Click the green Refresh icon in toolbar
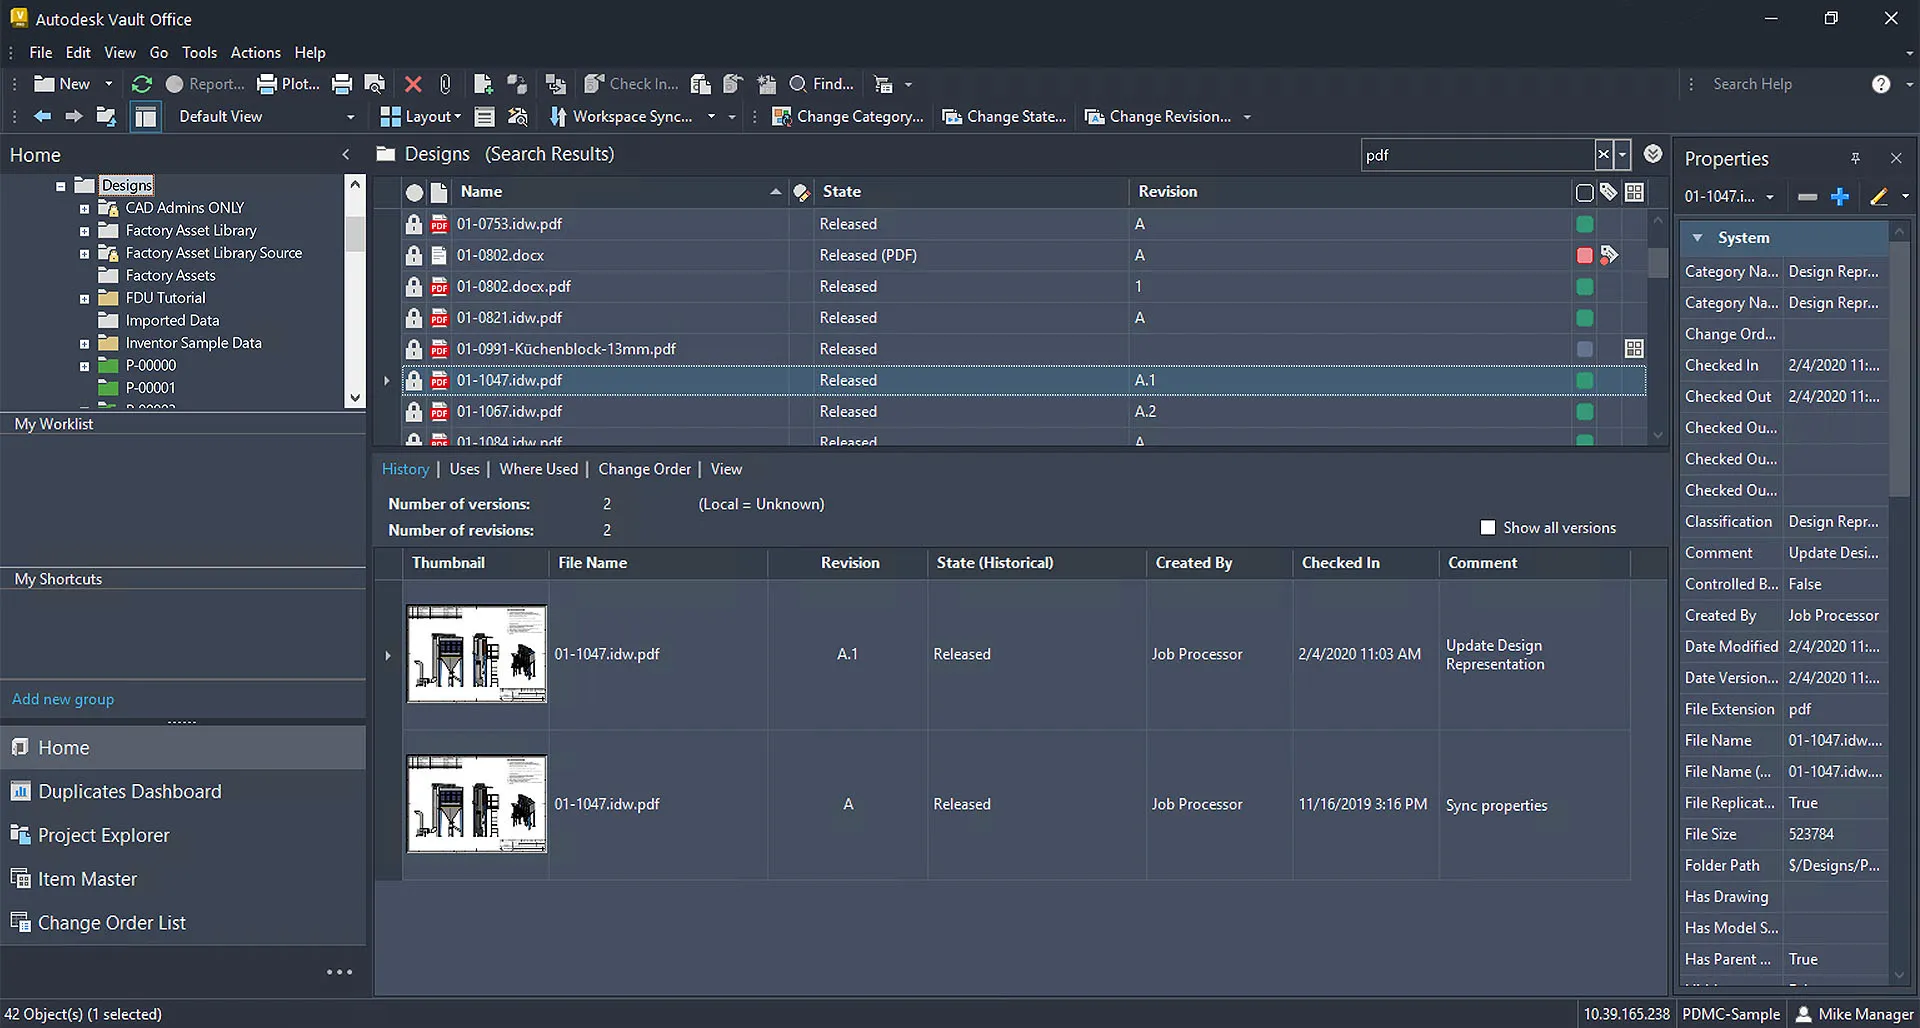 tap(142, 84)
